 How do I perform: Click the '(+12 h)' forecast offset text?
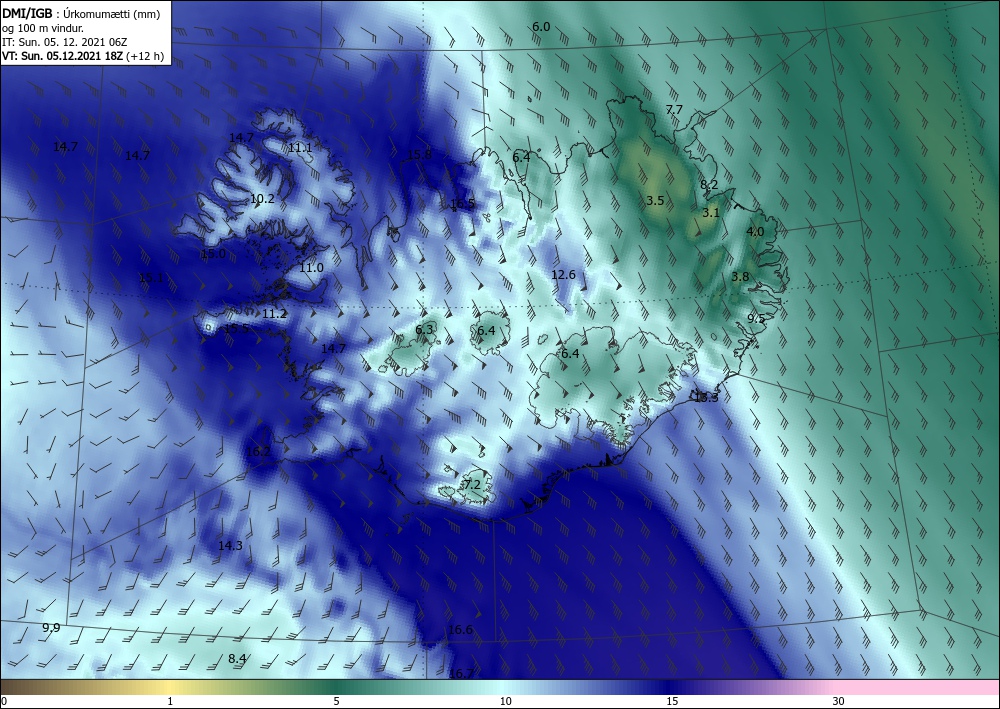(145, 56)
